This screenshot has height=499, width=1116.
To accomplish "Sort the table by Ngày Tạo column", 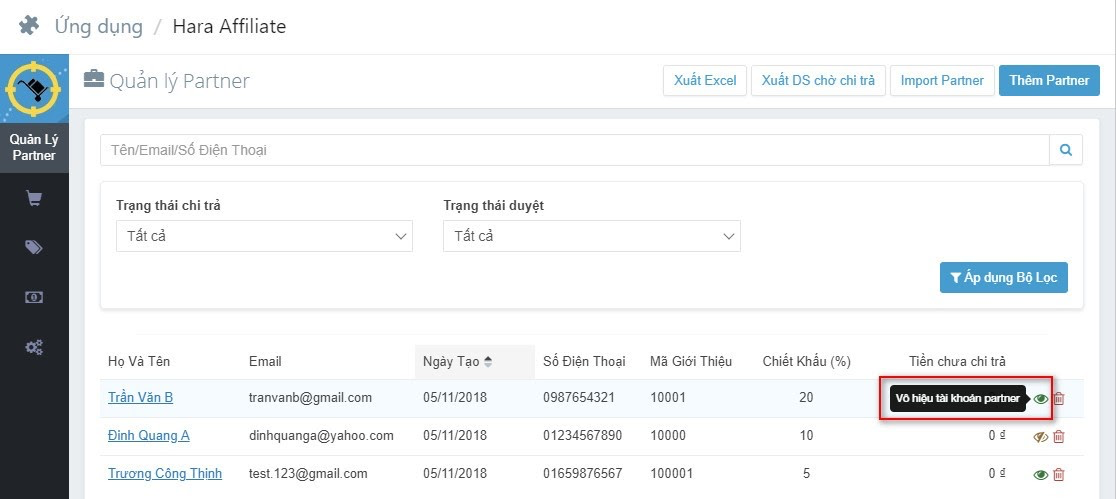I will click(458, 361).
